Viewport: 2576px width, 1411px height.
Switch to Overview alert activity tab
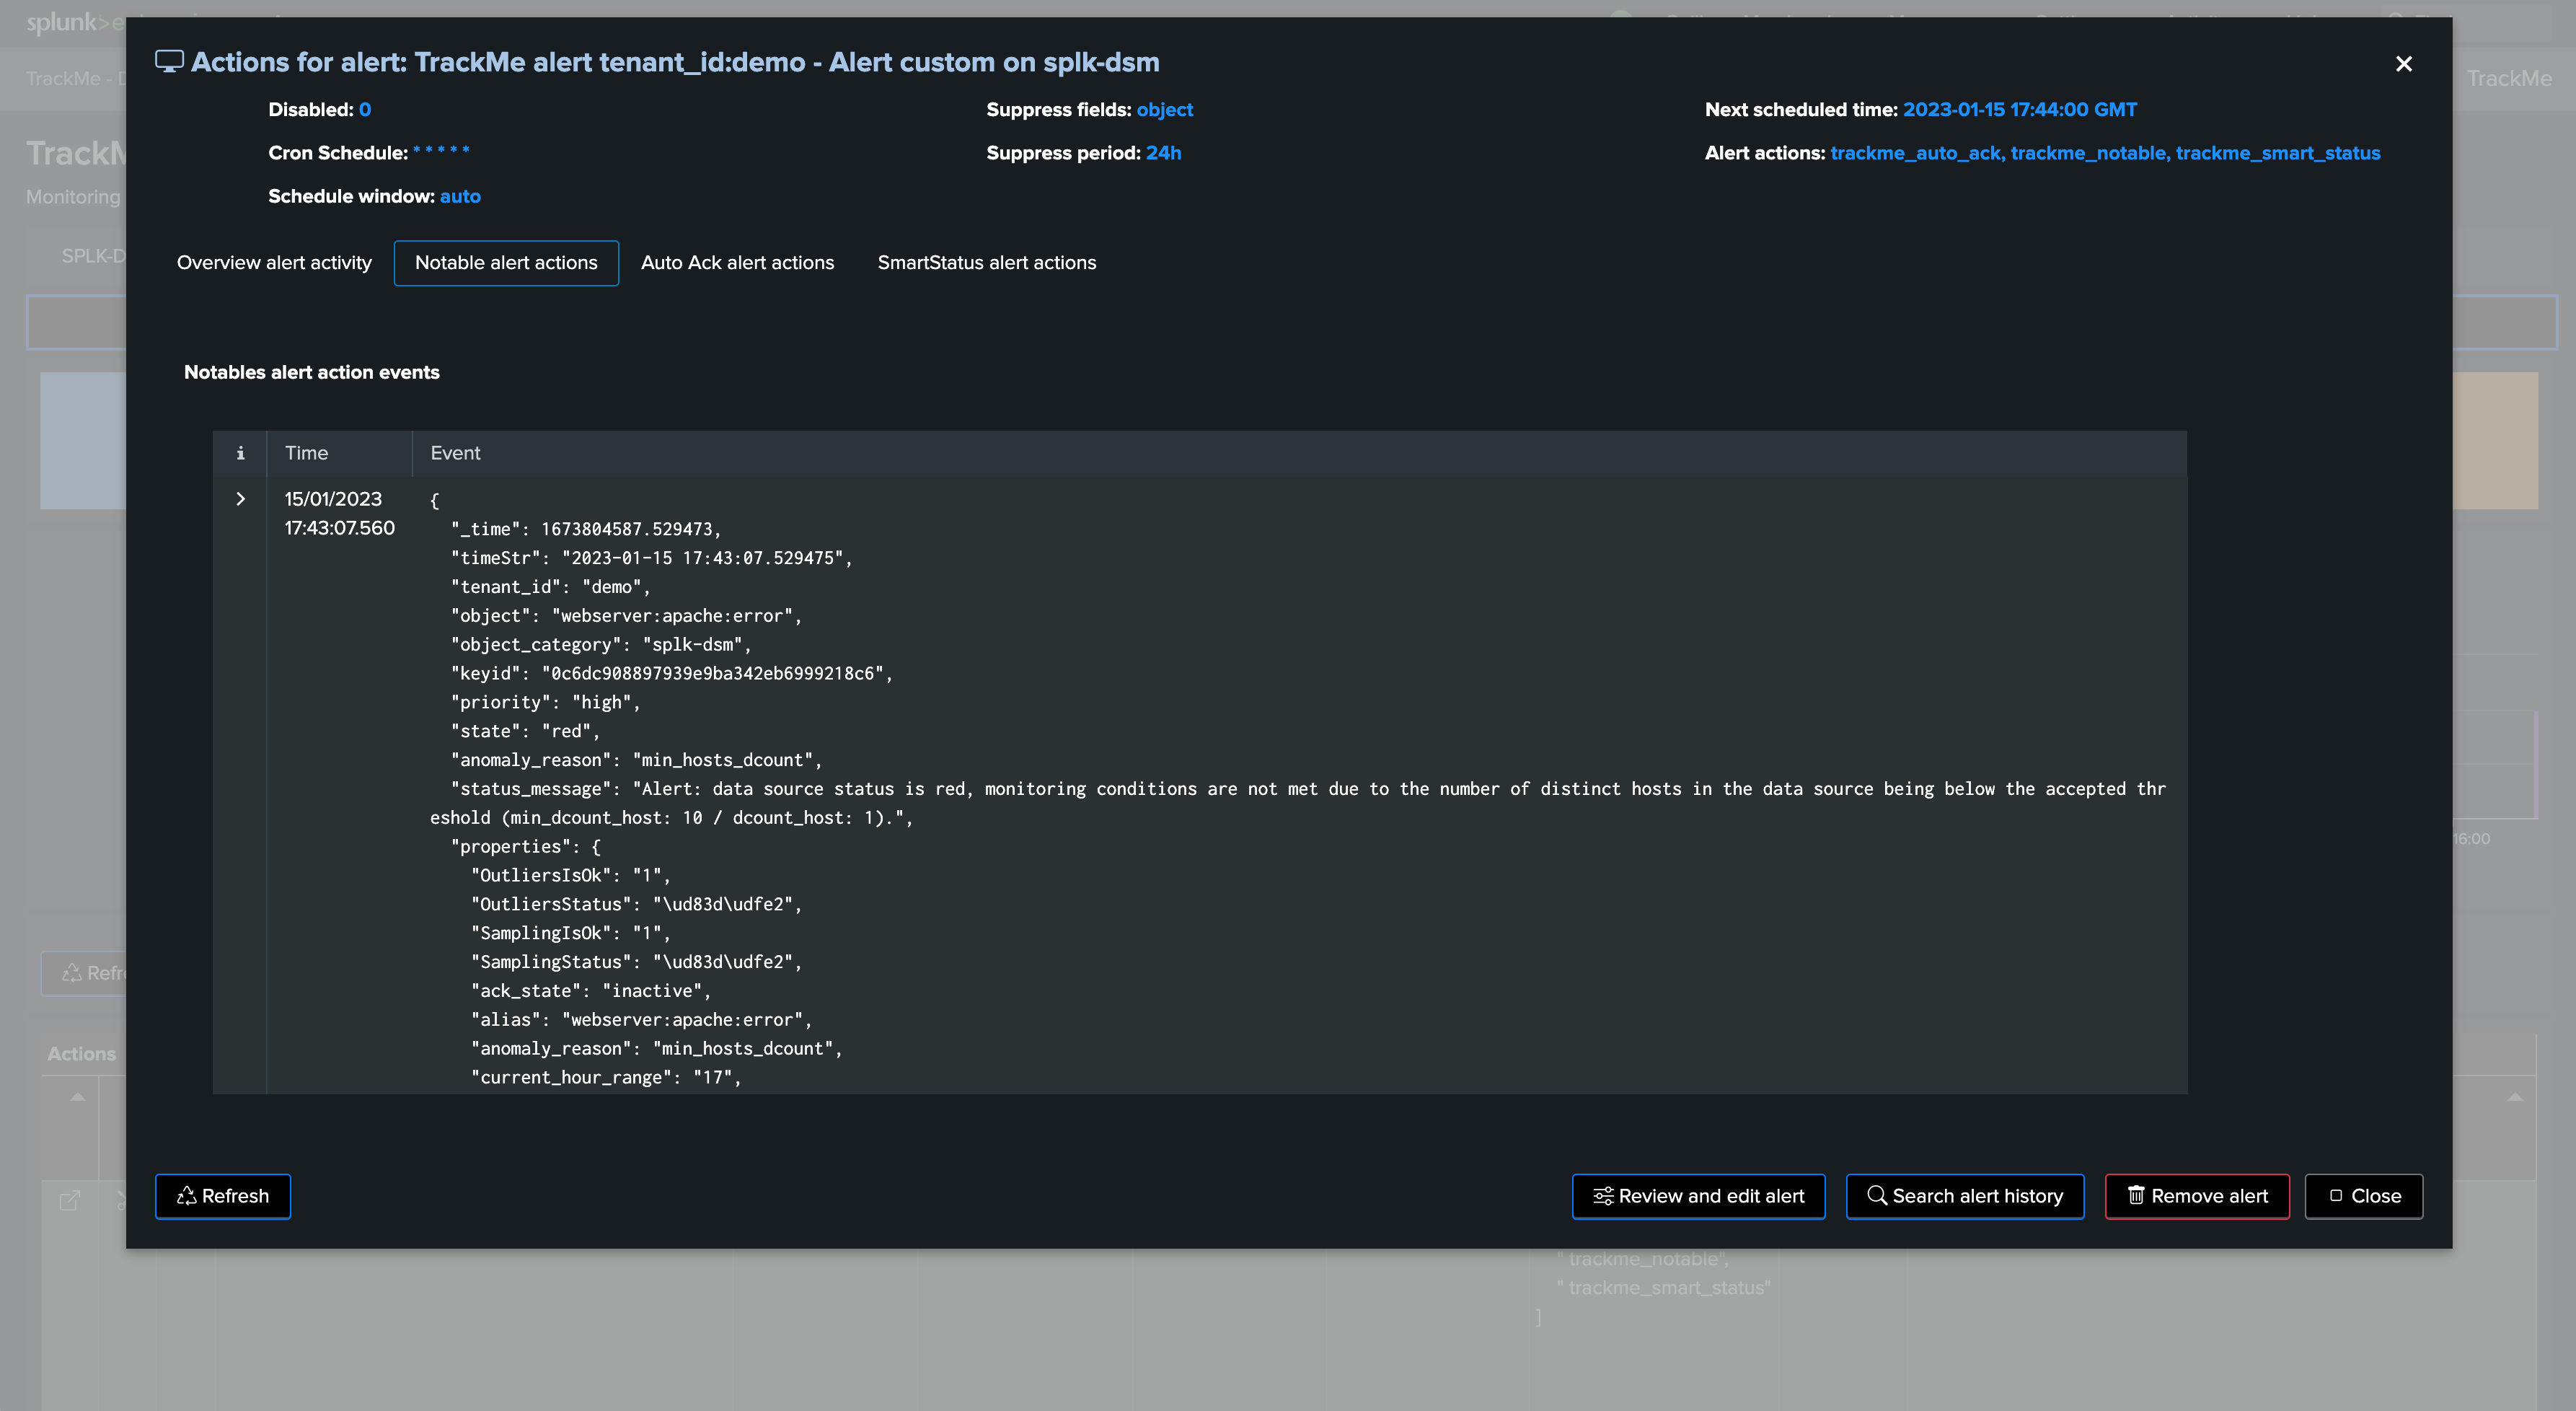(x=274, y=263)
